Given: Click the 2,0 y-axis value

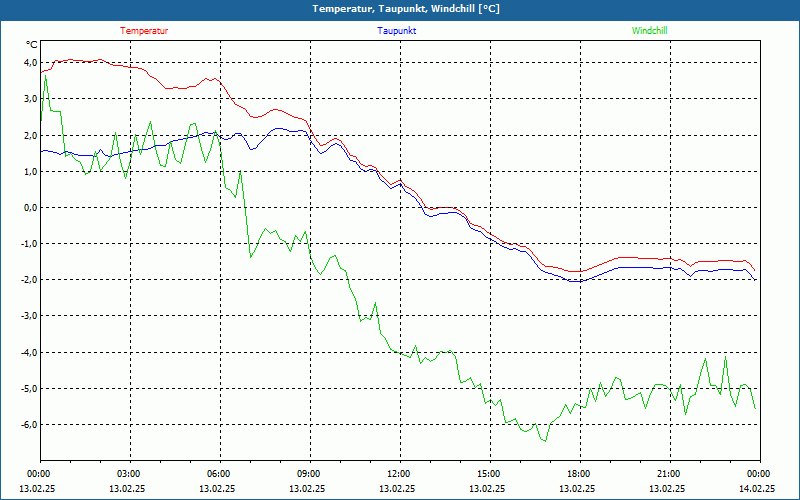Looking at the screenshot, I should coord(32,135).
